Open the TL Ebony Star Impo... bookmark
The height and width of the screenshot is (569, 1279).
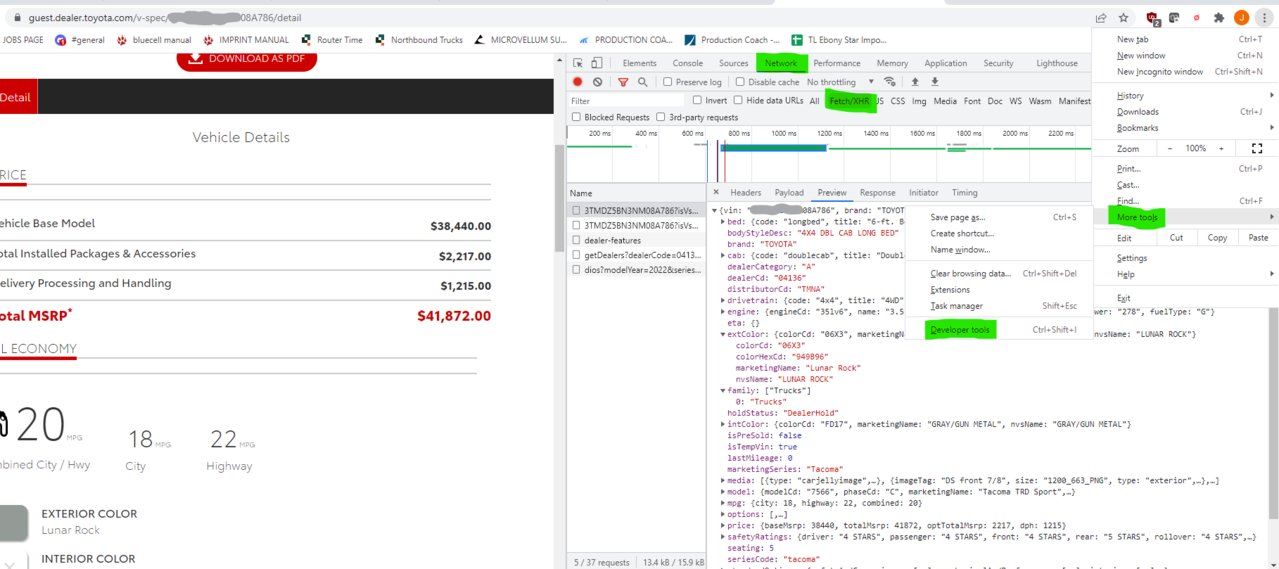click(839, 40)
